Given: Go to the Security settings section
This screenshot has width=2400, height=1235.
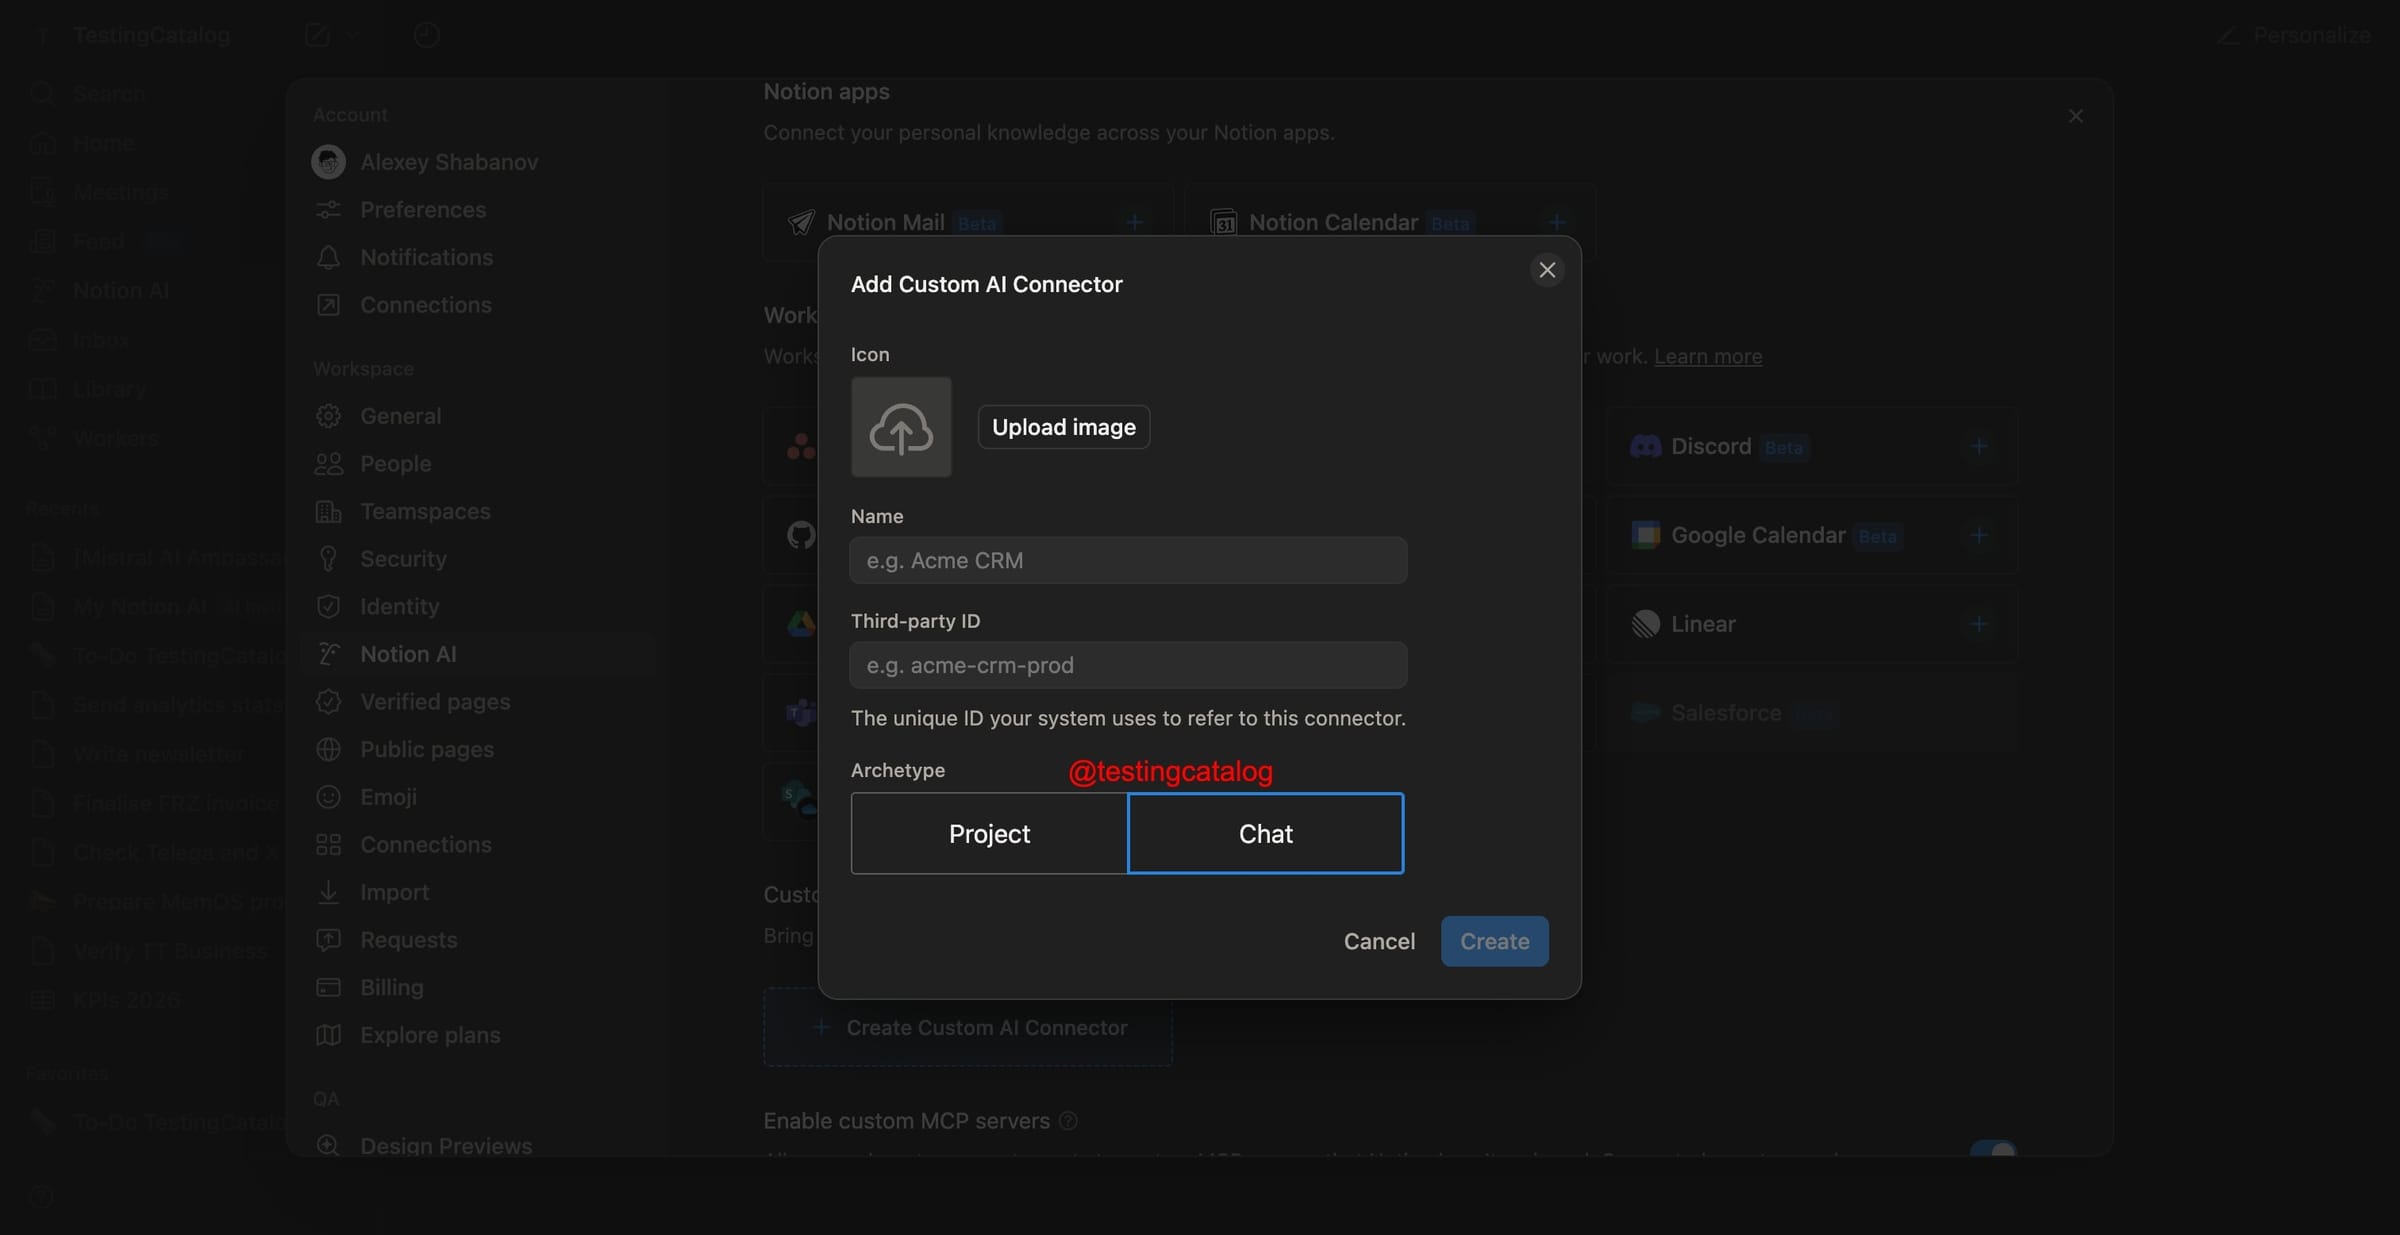Looking at the screenshot, I should click(403, 559).
